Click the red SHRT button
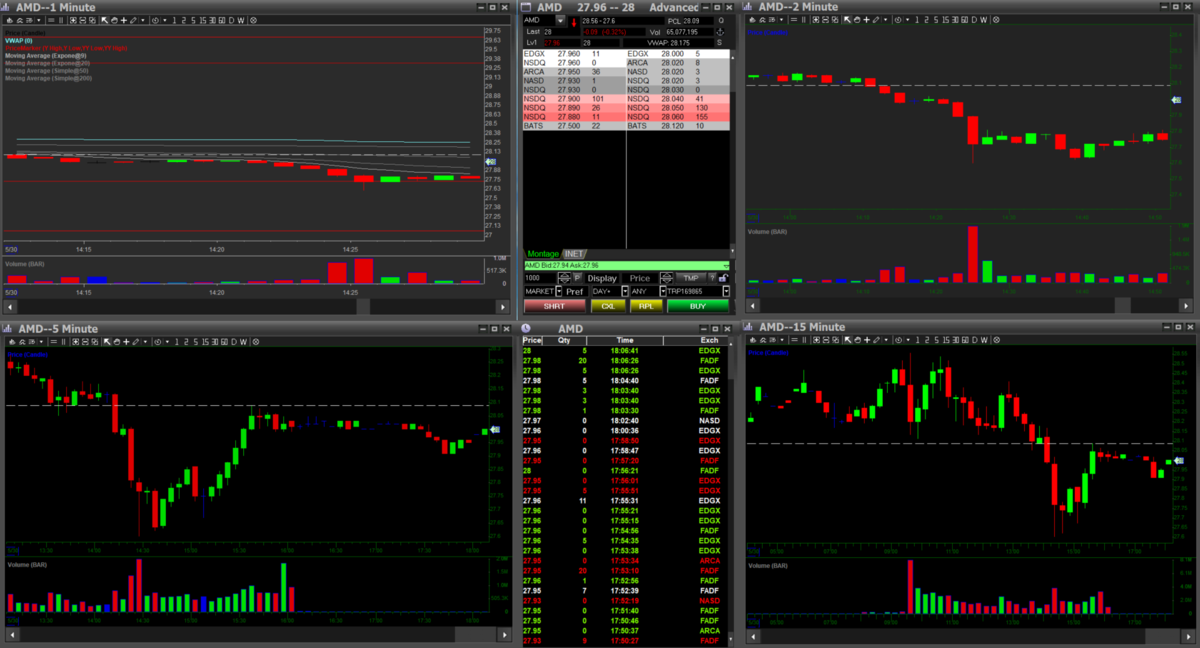 click(x=554, y=306)
